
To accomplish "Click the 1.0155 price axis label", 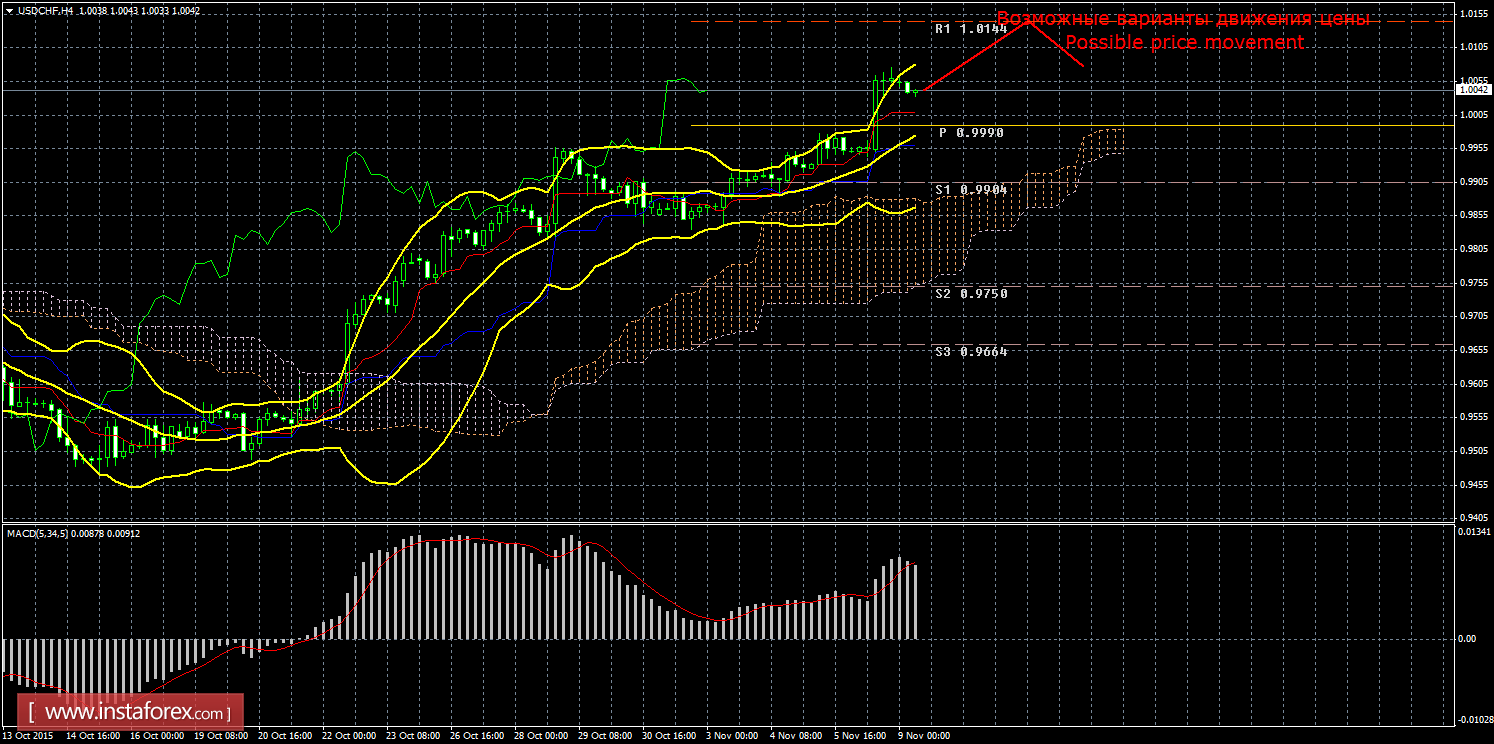I will (x=1474, y=14).
